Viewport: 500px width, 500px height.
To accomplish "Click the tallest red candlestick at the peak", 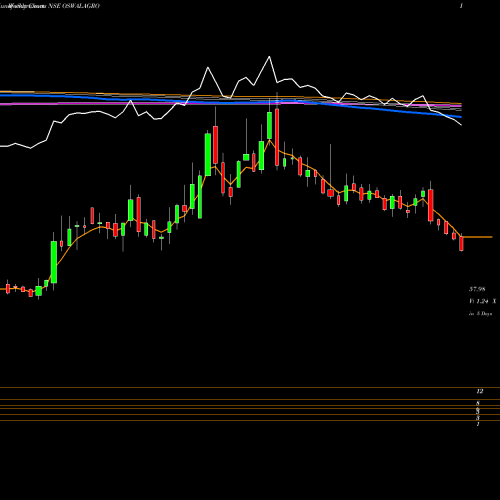I will pyautogui.click(x=277, y=137).
